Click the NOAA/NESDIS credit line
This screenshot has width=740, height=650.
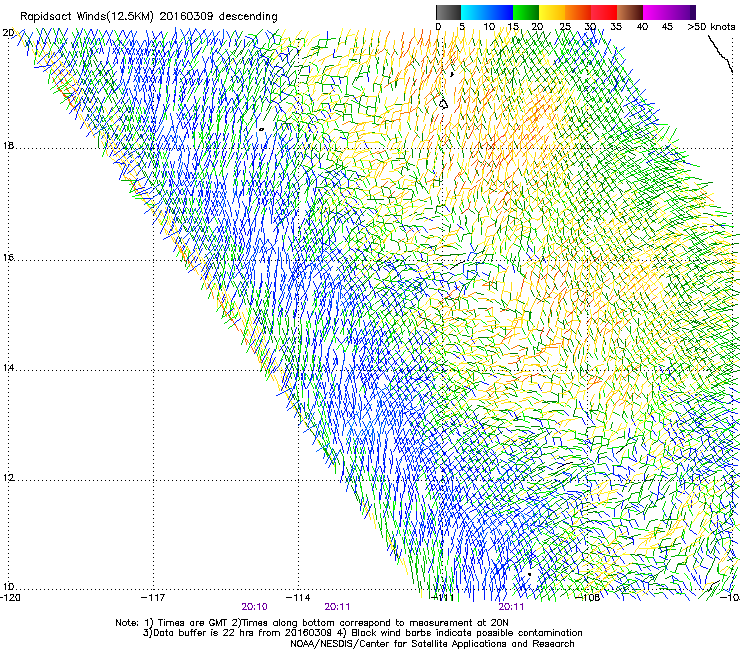coord(432,644)
